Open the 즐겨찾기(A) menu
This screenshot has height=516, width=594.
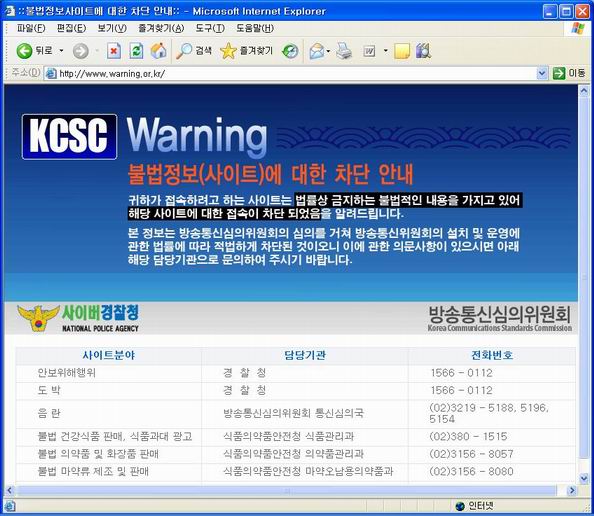point(161,28)
